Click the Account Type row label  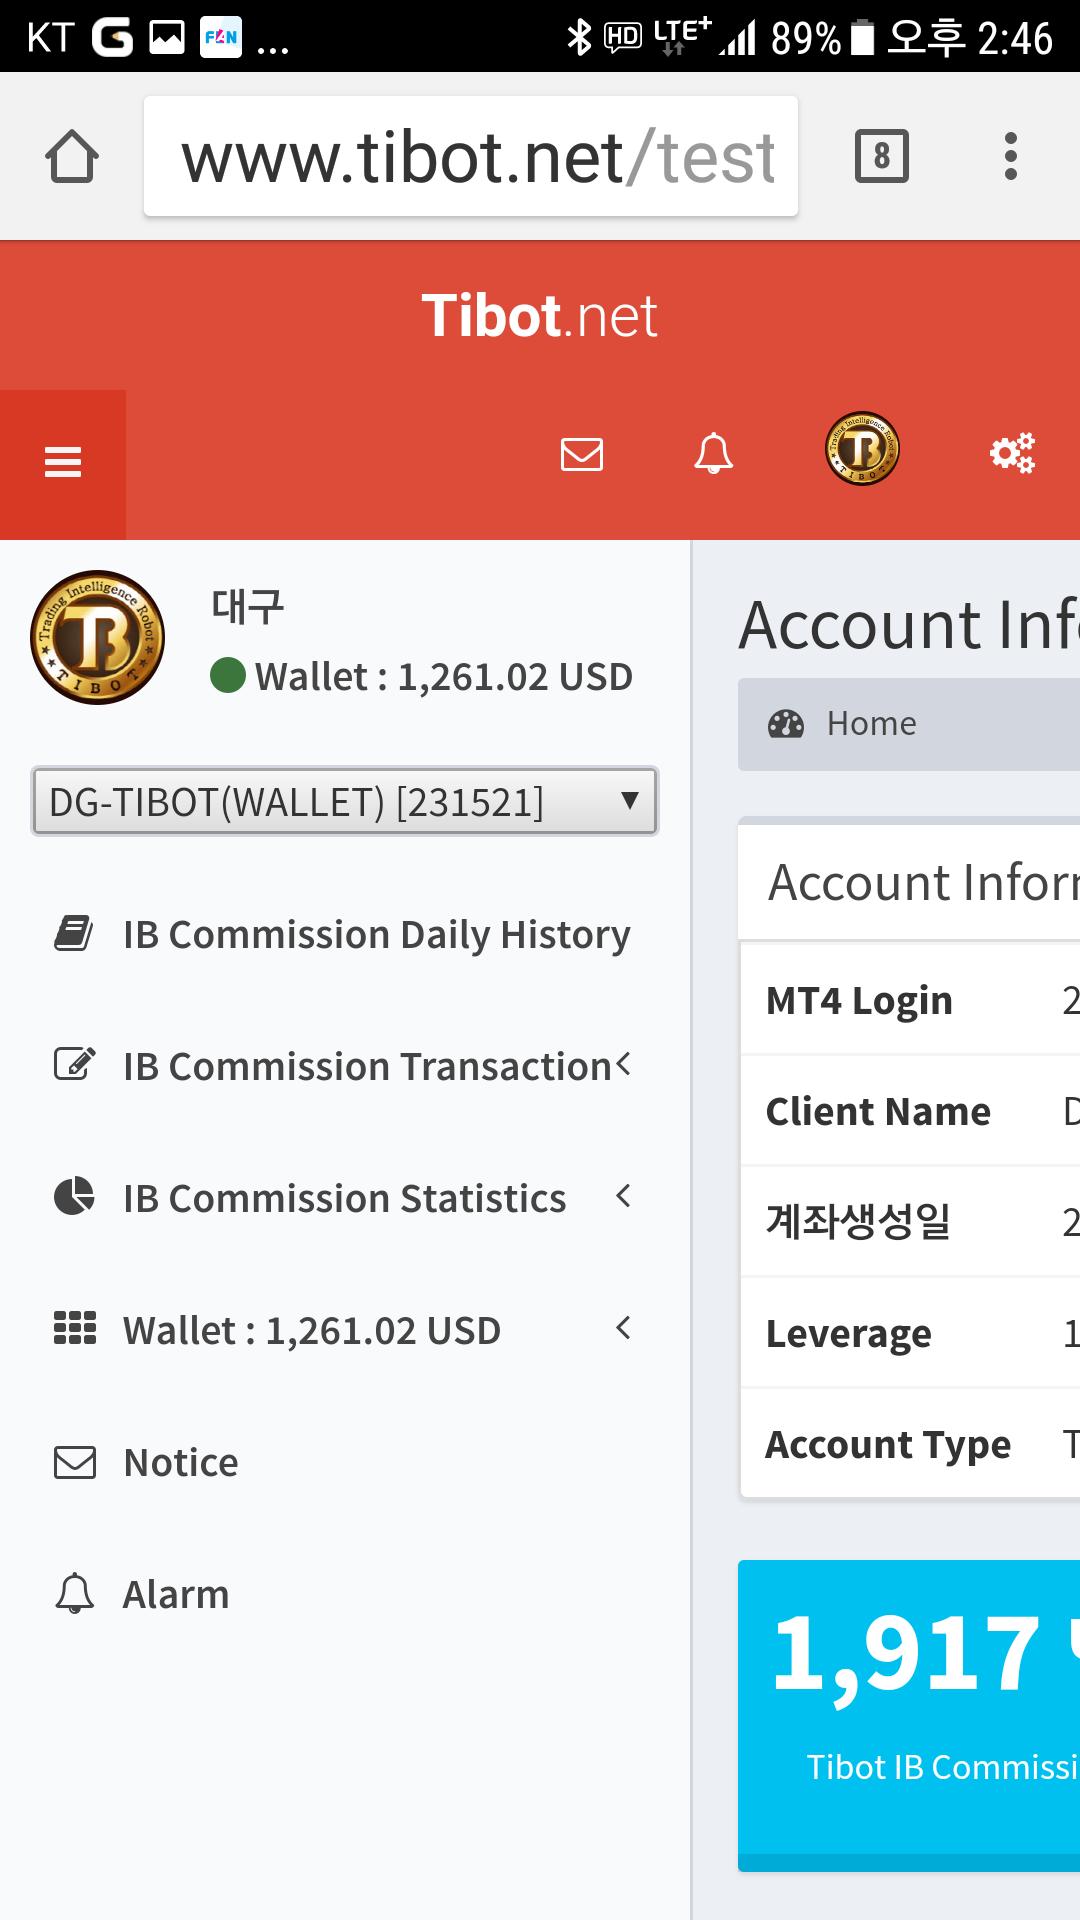point(888,1445)
